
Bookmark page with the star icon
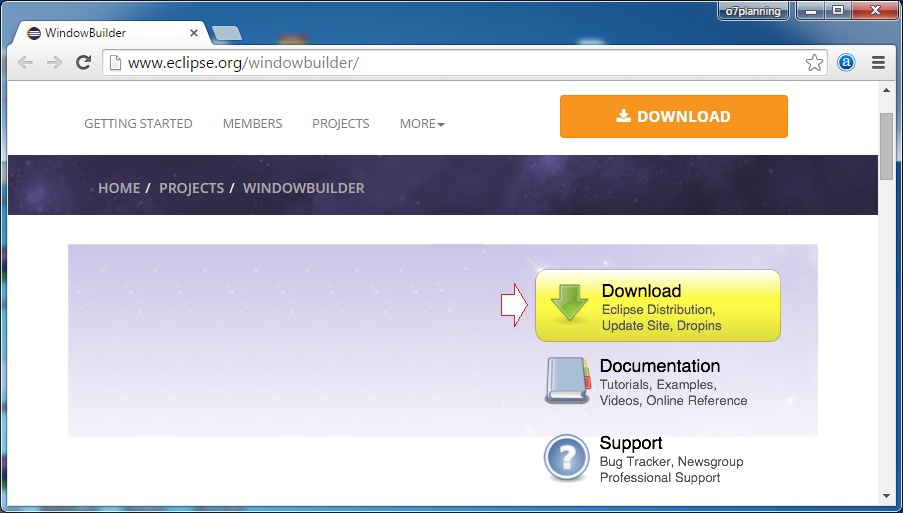814,63
